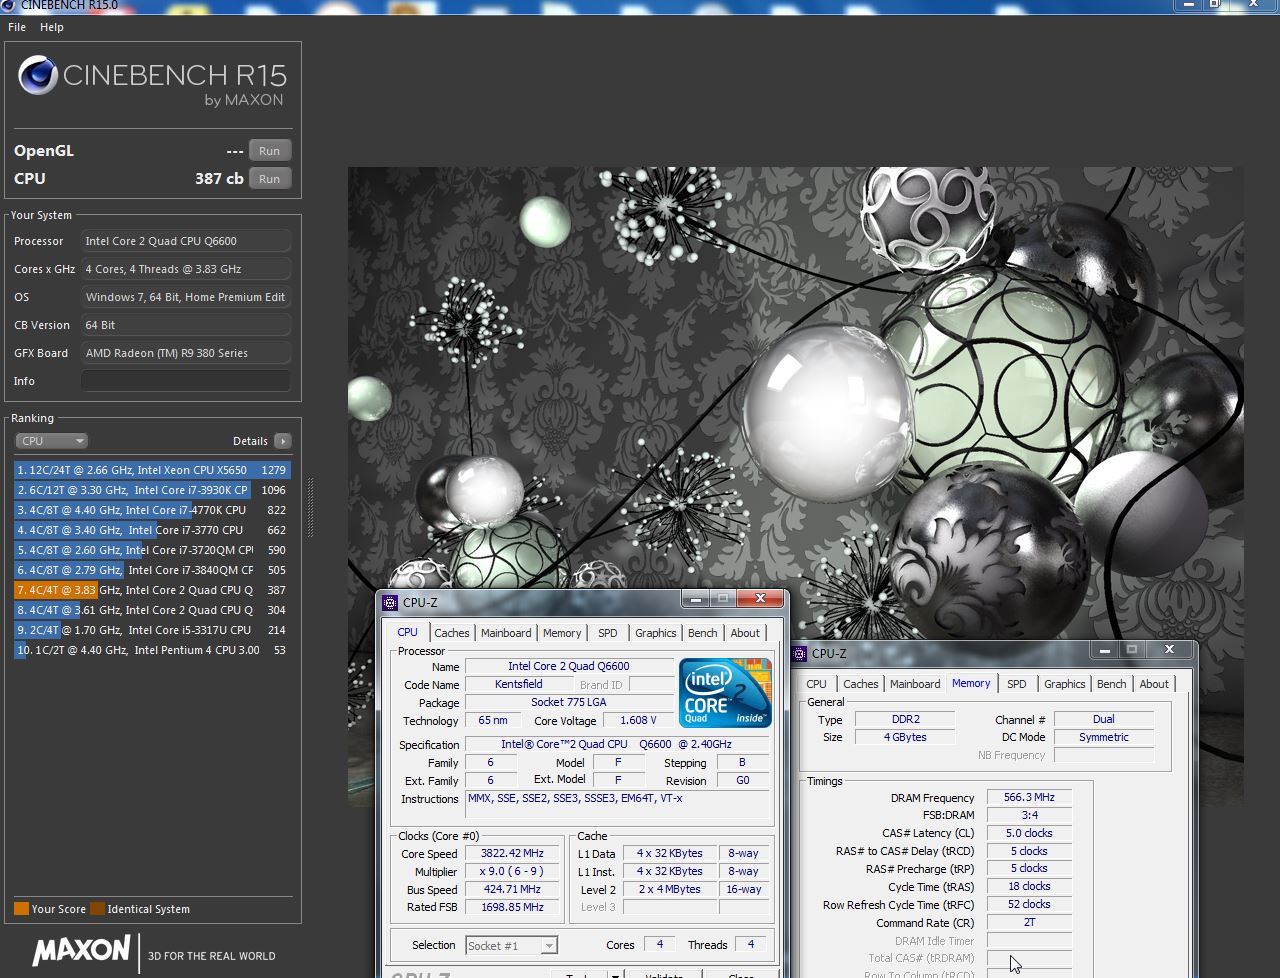1280x978 pixels.
Task: Select ranking row Intel Core i7-3930K
Action: (x=152, y=490)
